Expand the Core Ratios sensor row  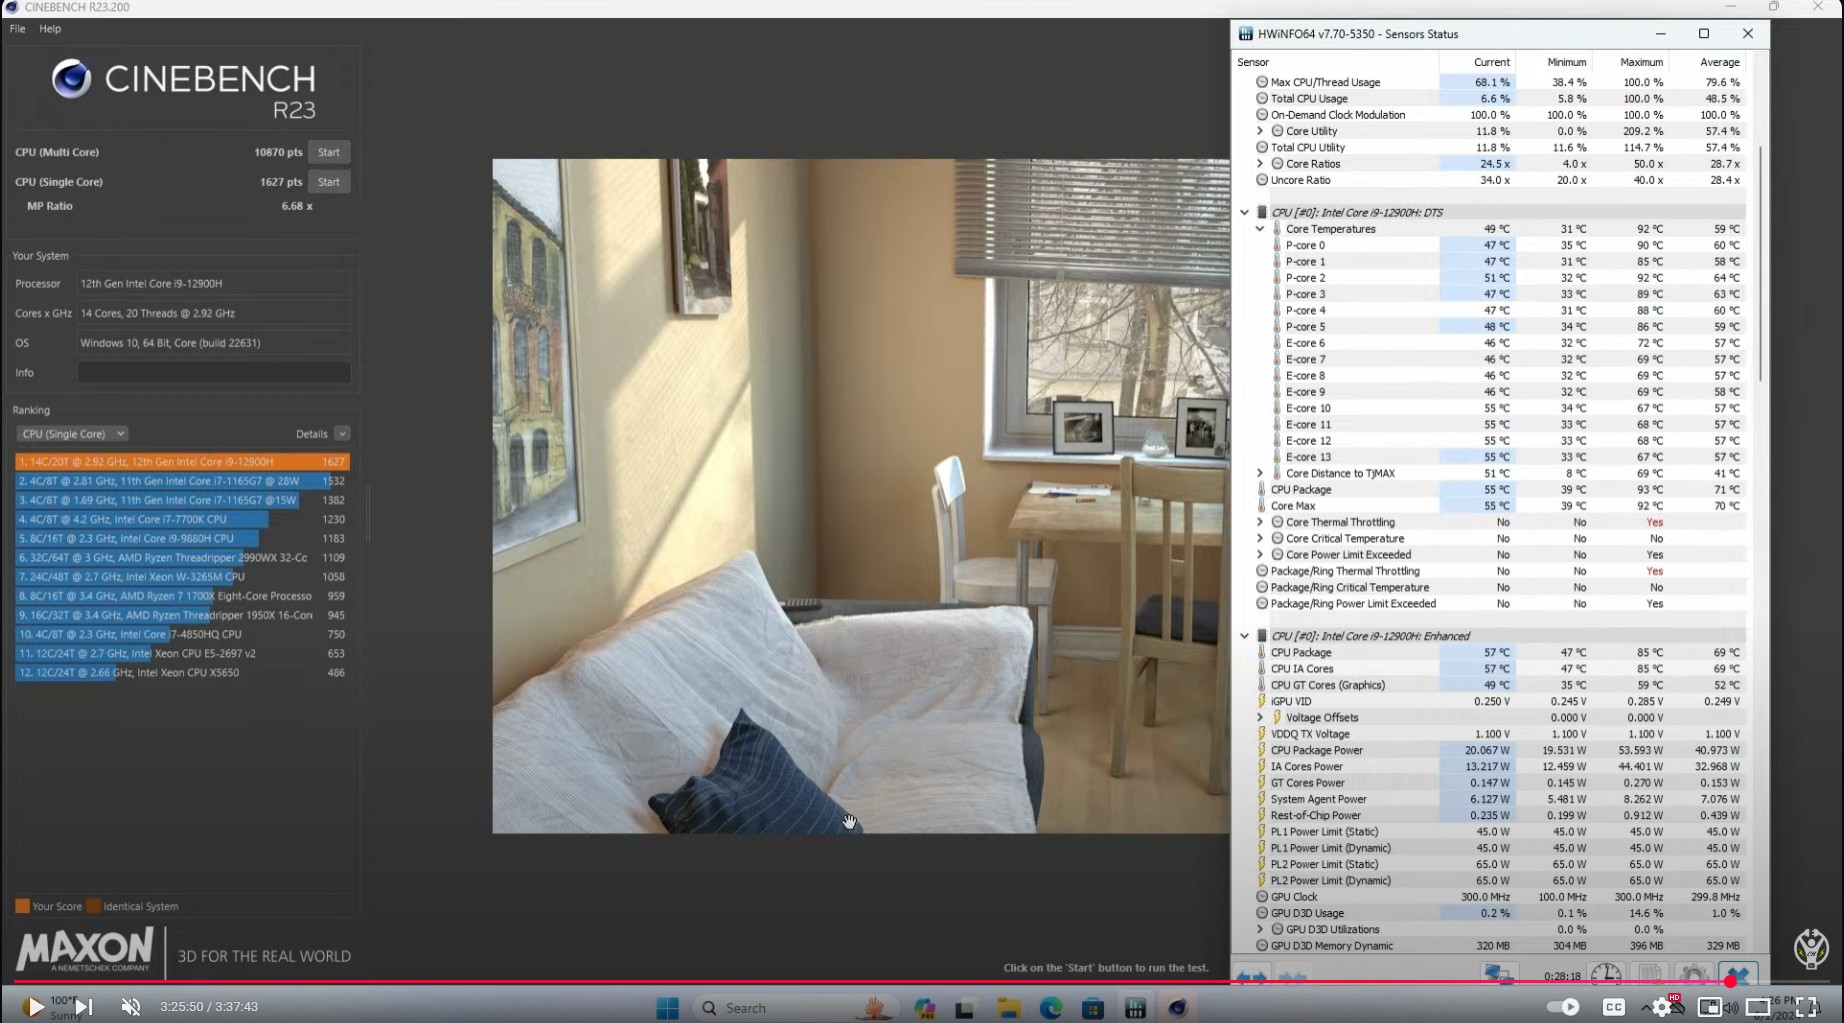point(1260,164)
